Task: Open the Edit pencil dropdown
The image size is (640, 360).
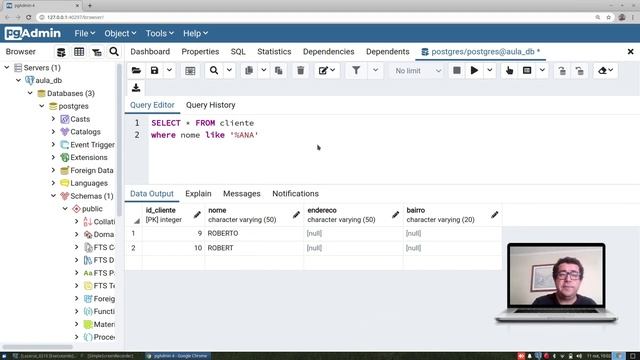Action: click(327, 71)
